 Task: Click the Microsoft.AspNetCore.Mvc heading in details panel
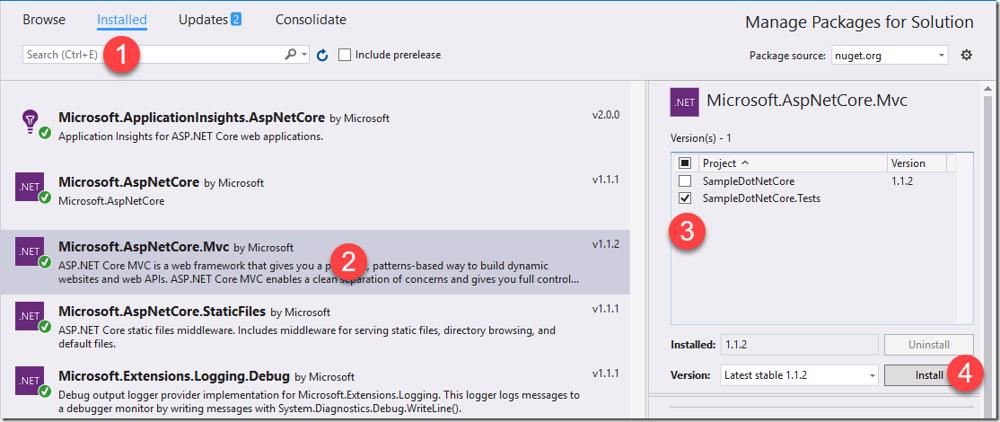coord(807,101)
